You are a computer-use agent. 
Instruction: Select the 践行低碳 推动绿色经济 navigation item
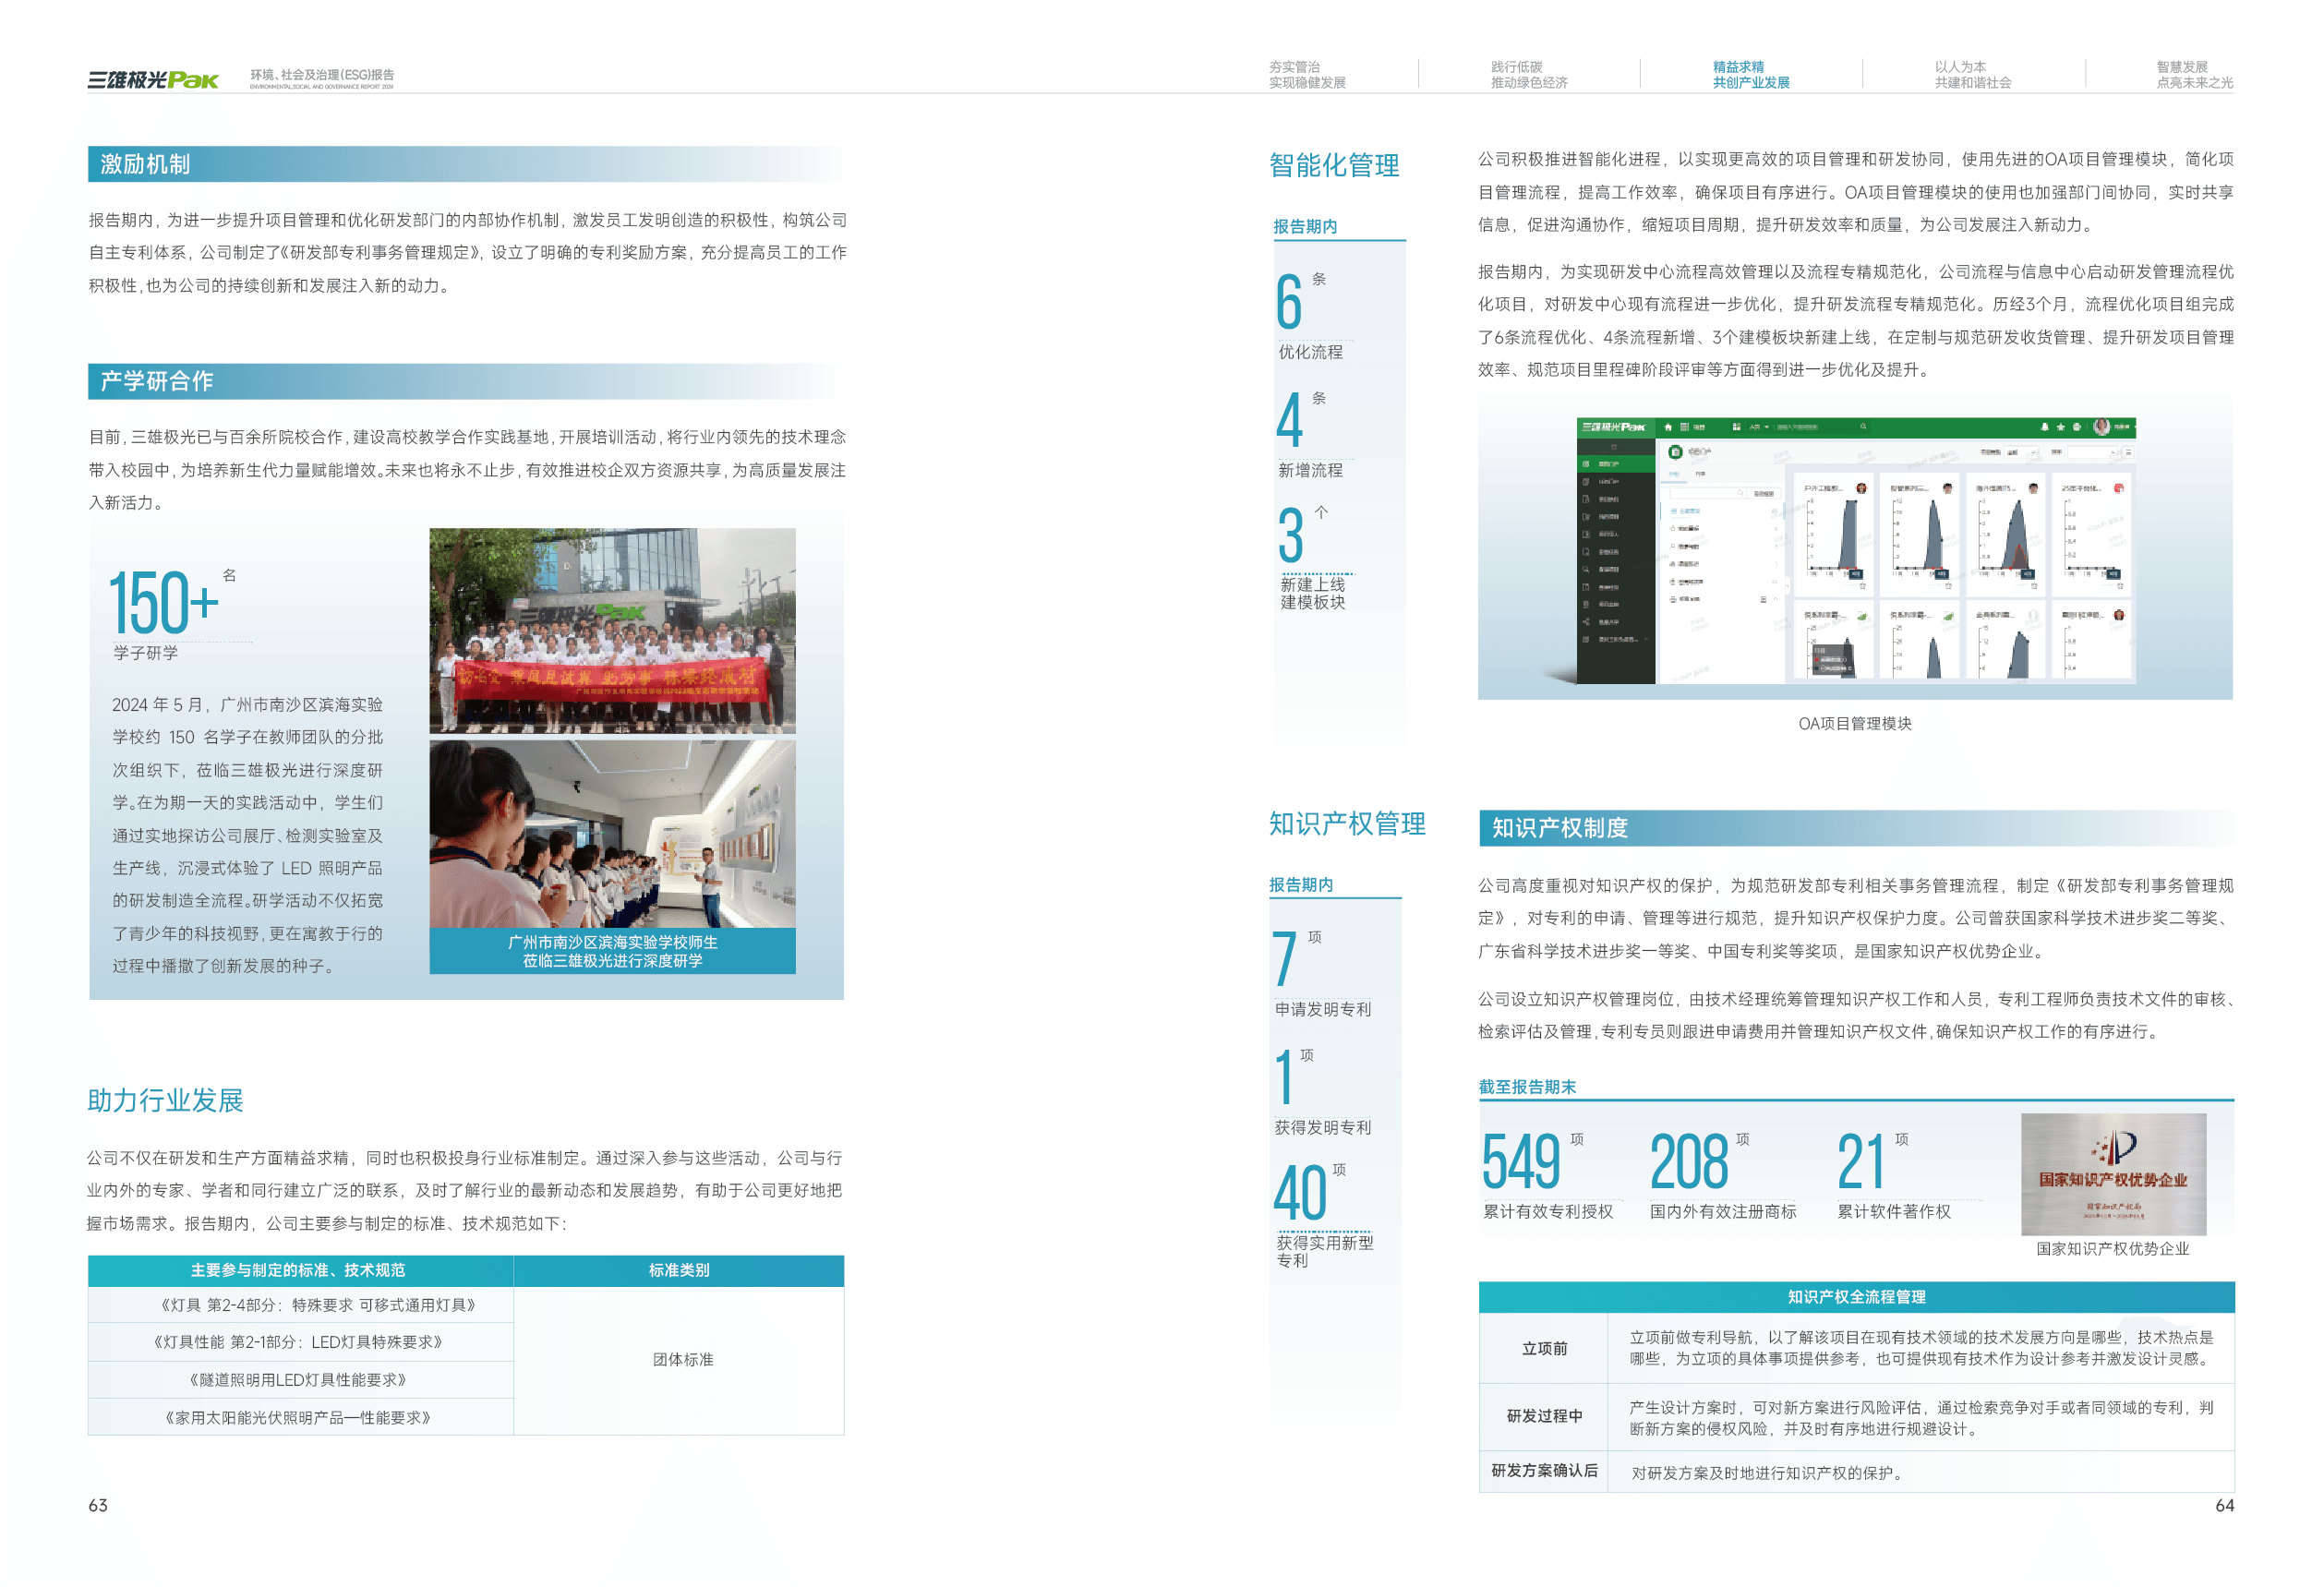pos(1529,75)
